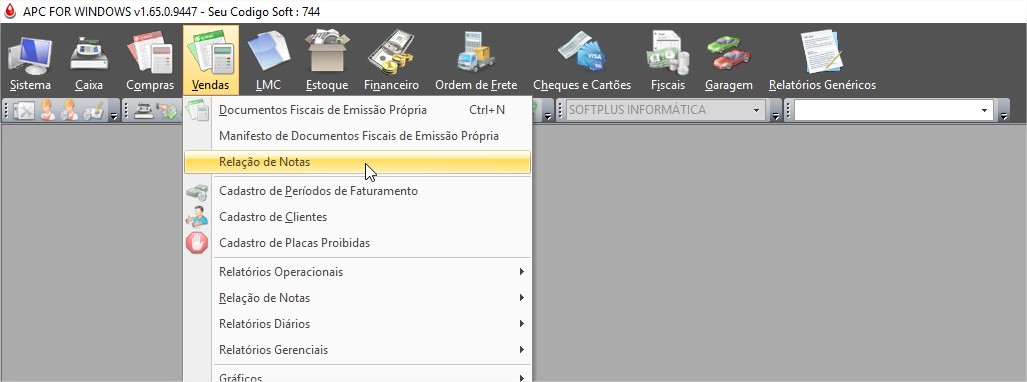Select Documentos Fiscais de Emissão Própria
1027x382 pixels.
point(358,110)
